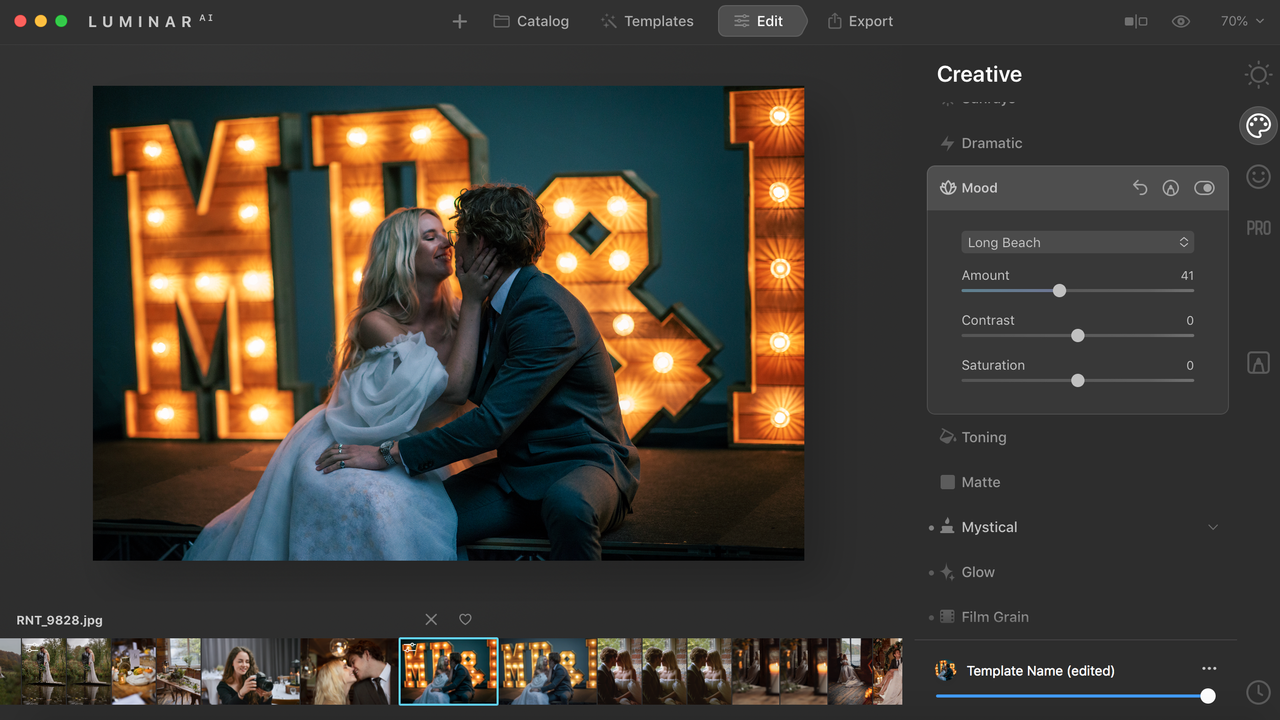Open the Essentials sun icon panel
The image size is (1280, 720).
tap(1258, 74)
